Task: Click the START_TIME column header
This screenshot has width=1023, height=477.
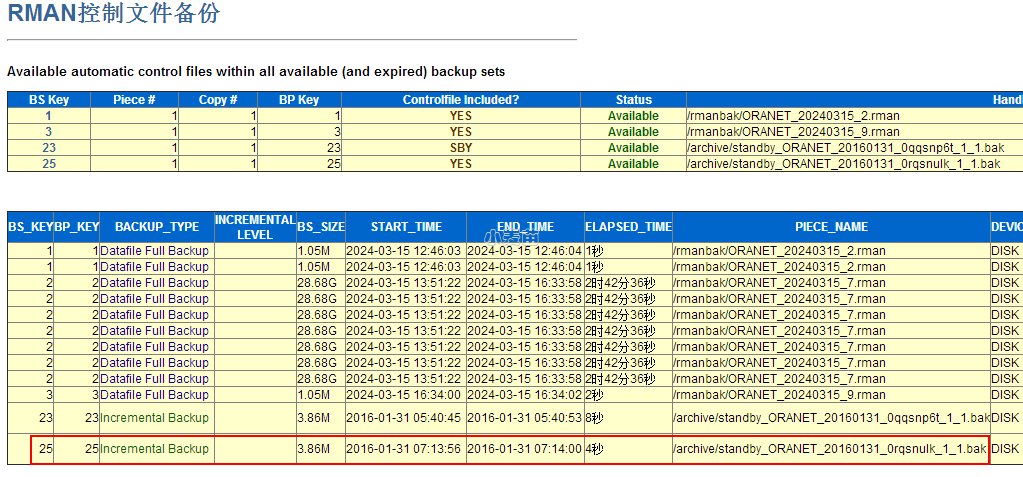Action: [405, 227]
